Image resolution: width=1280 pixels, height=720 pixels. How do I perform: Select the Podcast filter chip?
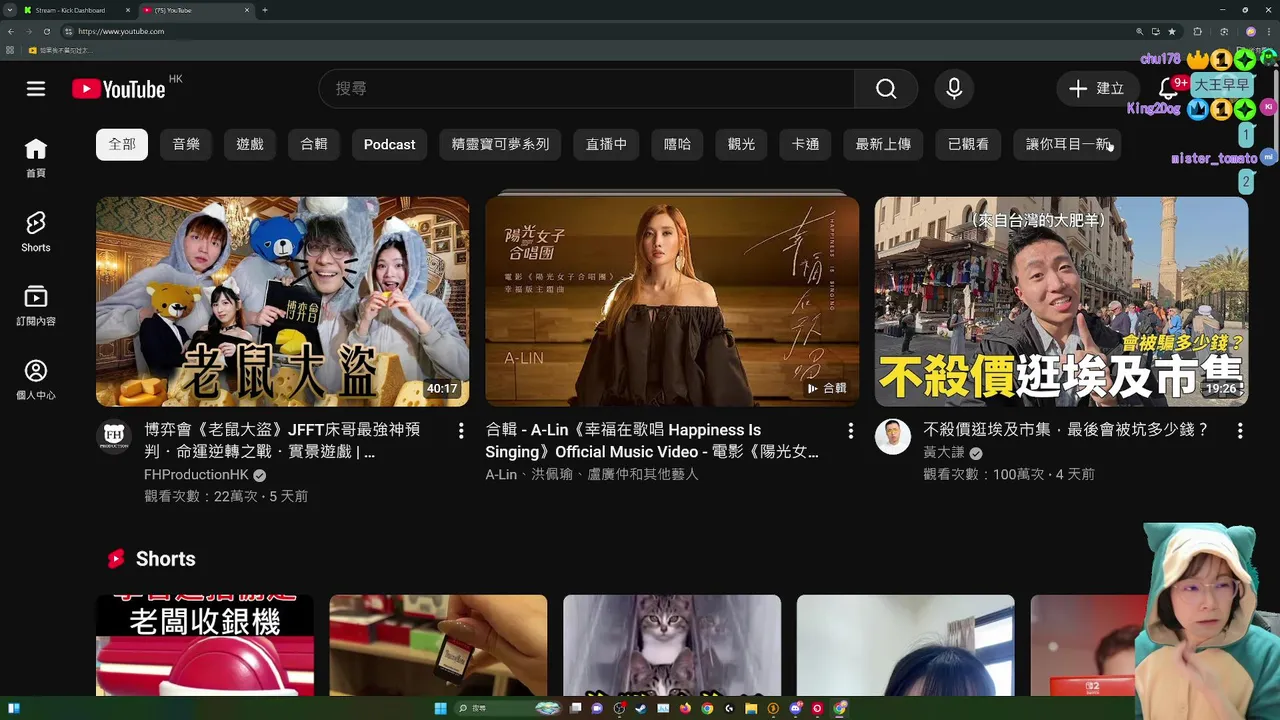pyautogui.click(x=389, y=144)
